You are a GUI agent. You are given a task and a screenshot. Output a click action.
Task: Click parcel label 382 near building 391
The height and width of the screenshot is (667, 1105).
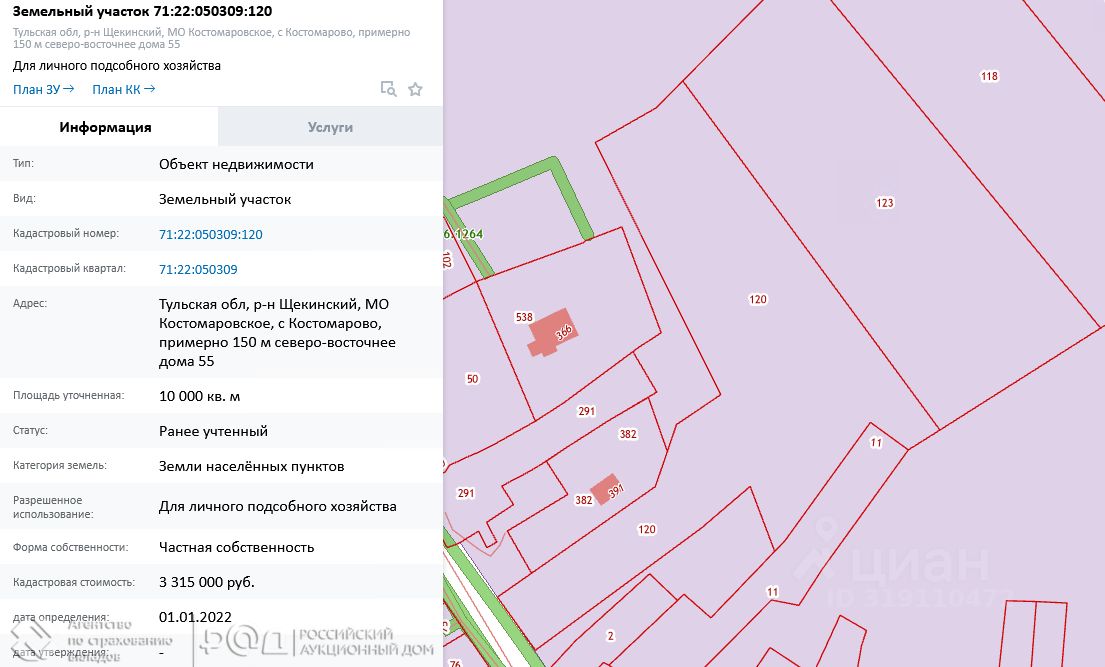click(584, 500)
